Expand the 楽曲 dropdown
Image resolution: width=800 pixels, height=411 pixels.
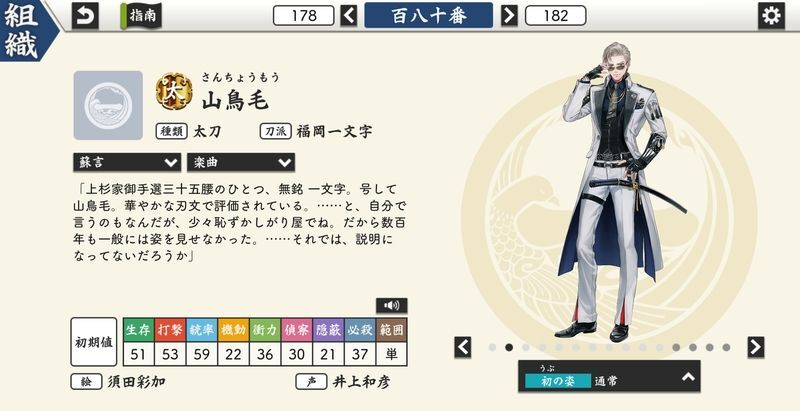241,162
